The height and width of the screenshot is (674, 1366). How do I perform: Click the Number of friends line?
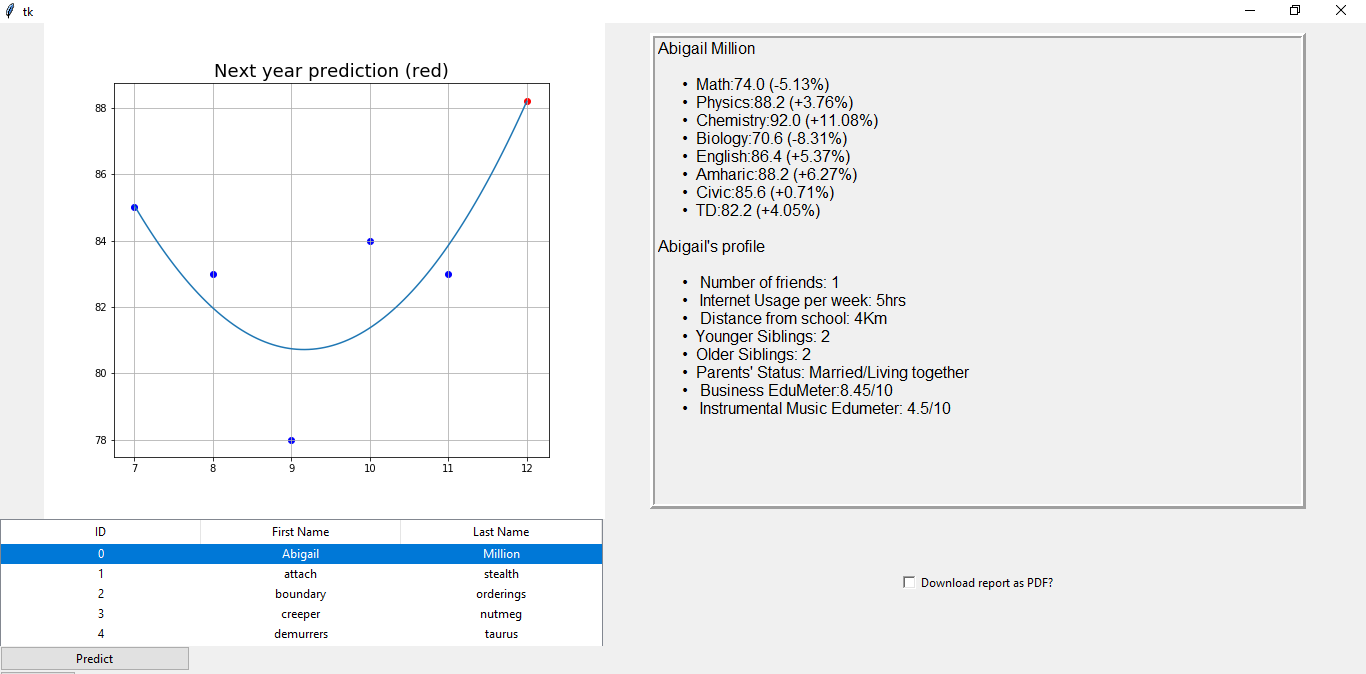770,283
